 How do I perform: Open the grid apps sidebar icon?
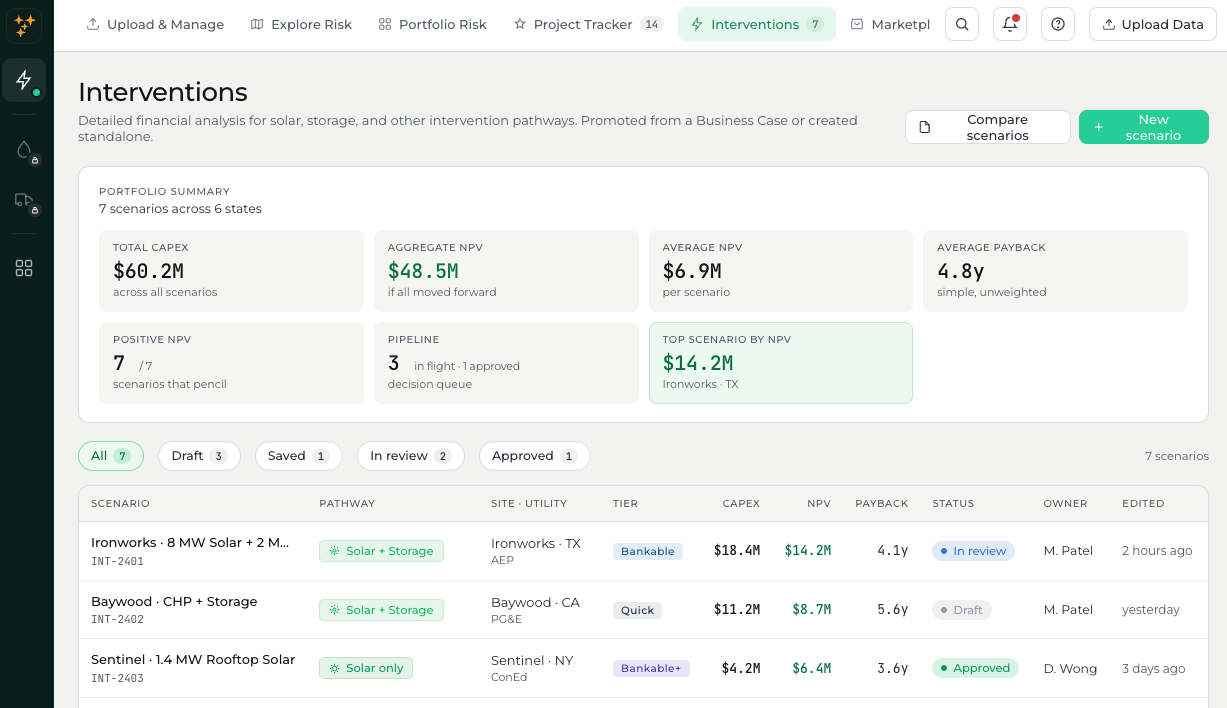(24, 268)
